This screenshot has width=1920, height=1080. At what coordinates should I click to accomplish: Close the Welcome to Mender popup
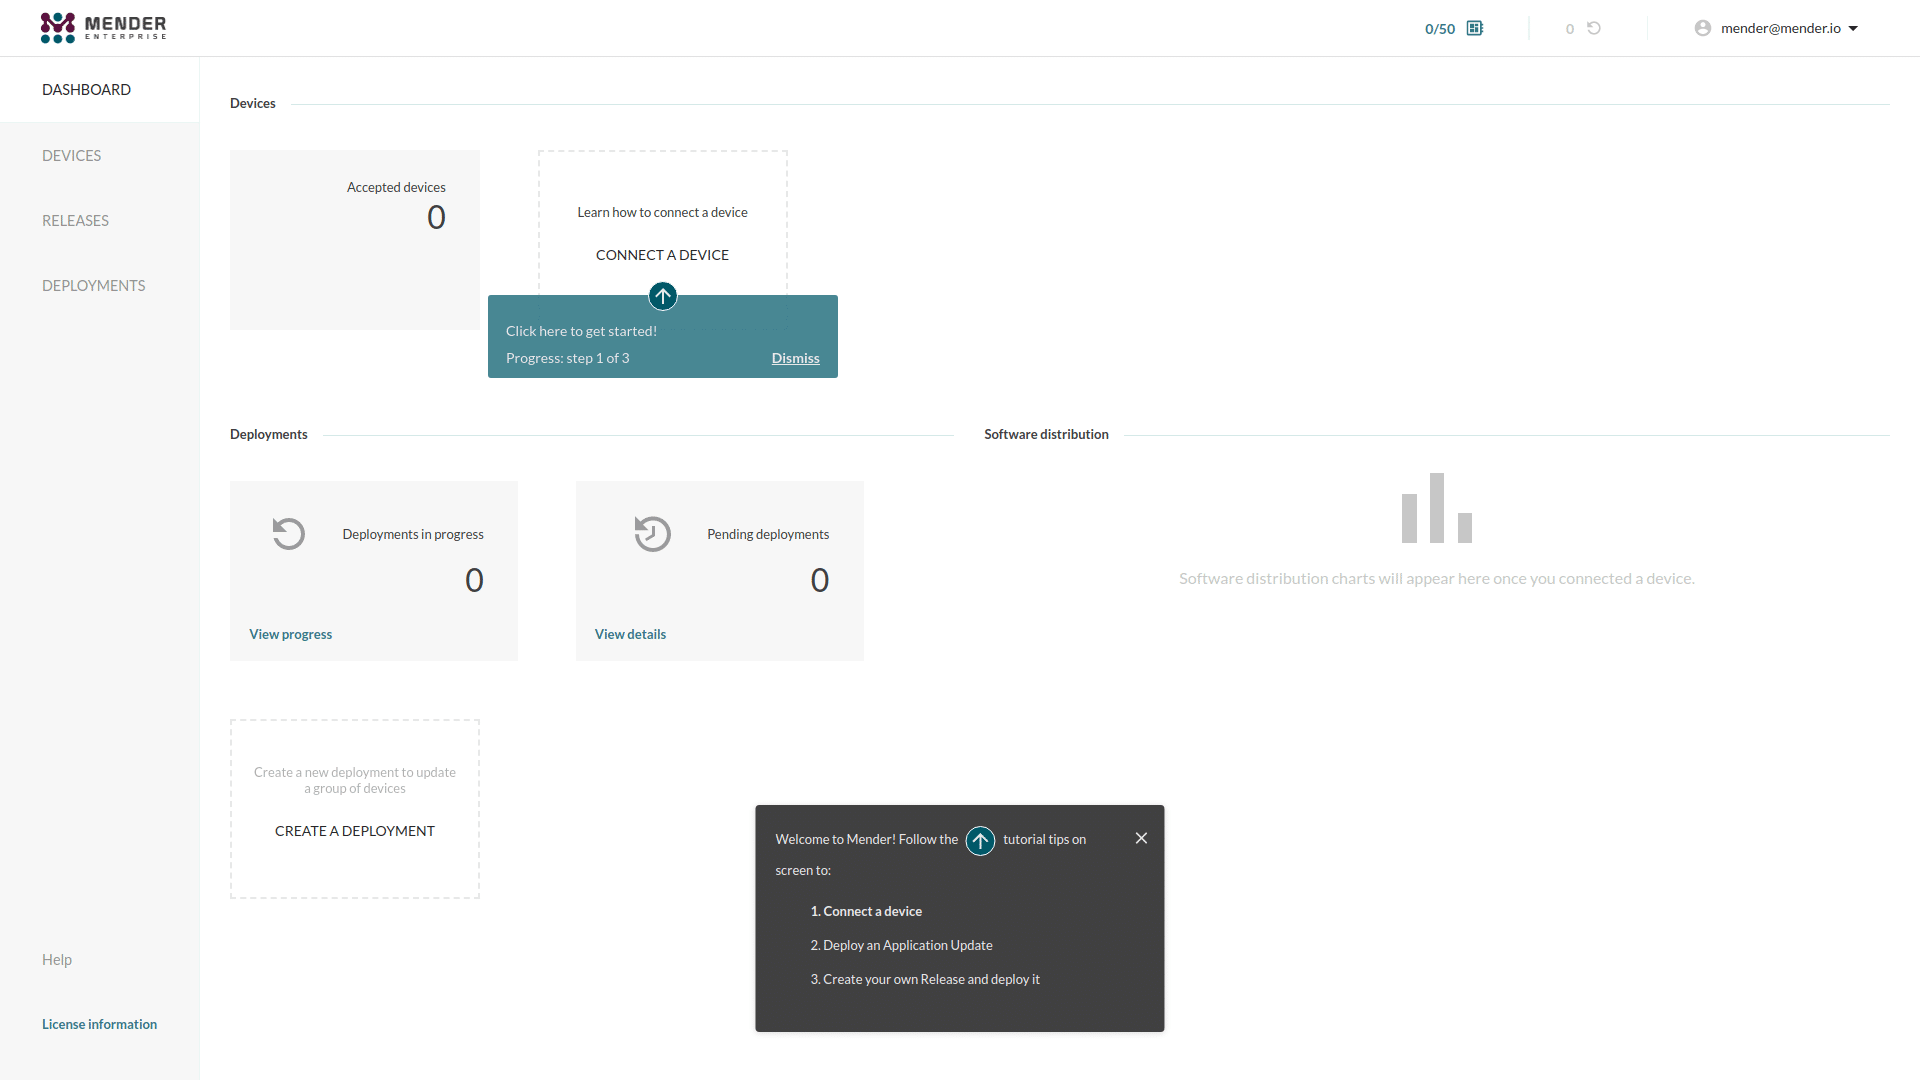tap(1141, 838)
